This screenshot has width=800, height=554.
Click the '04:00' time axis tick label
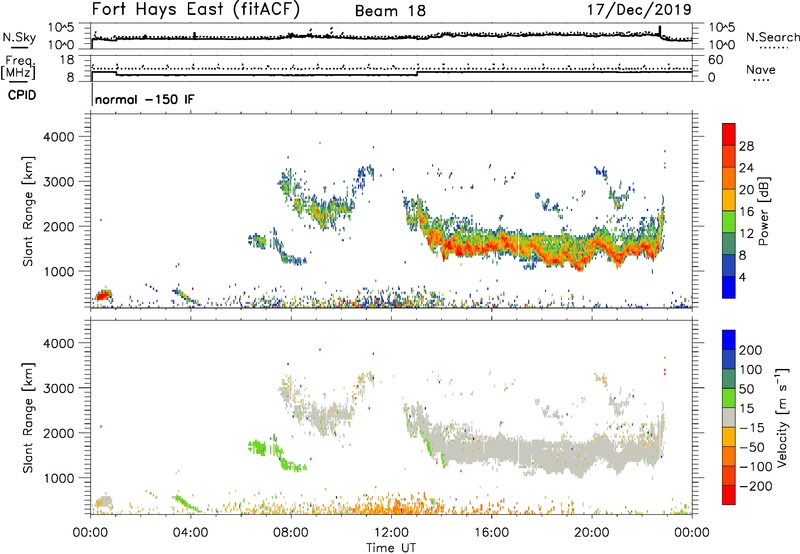tap(191, 533)
